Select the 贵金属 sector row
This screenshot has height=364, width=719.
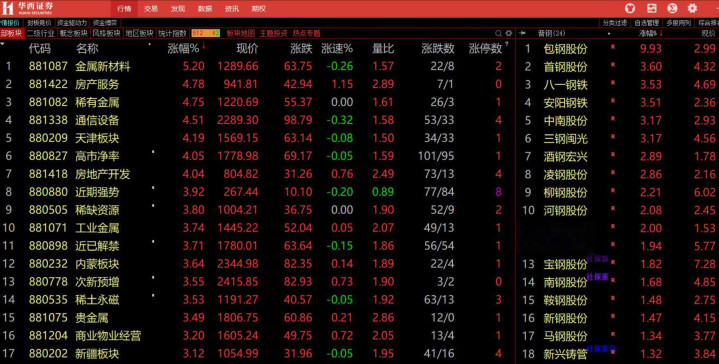pos(257,318)
